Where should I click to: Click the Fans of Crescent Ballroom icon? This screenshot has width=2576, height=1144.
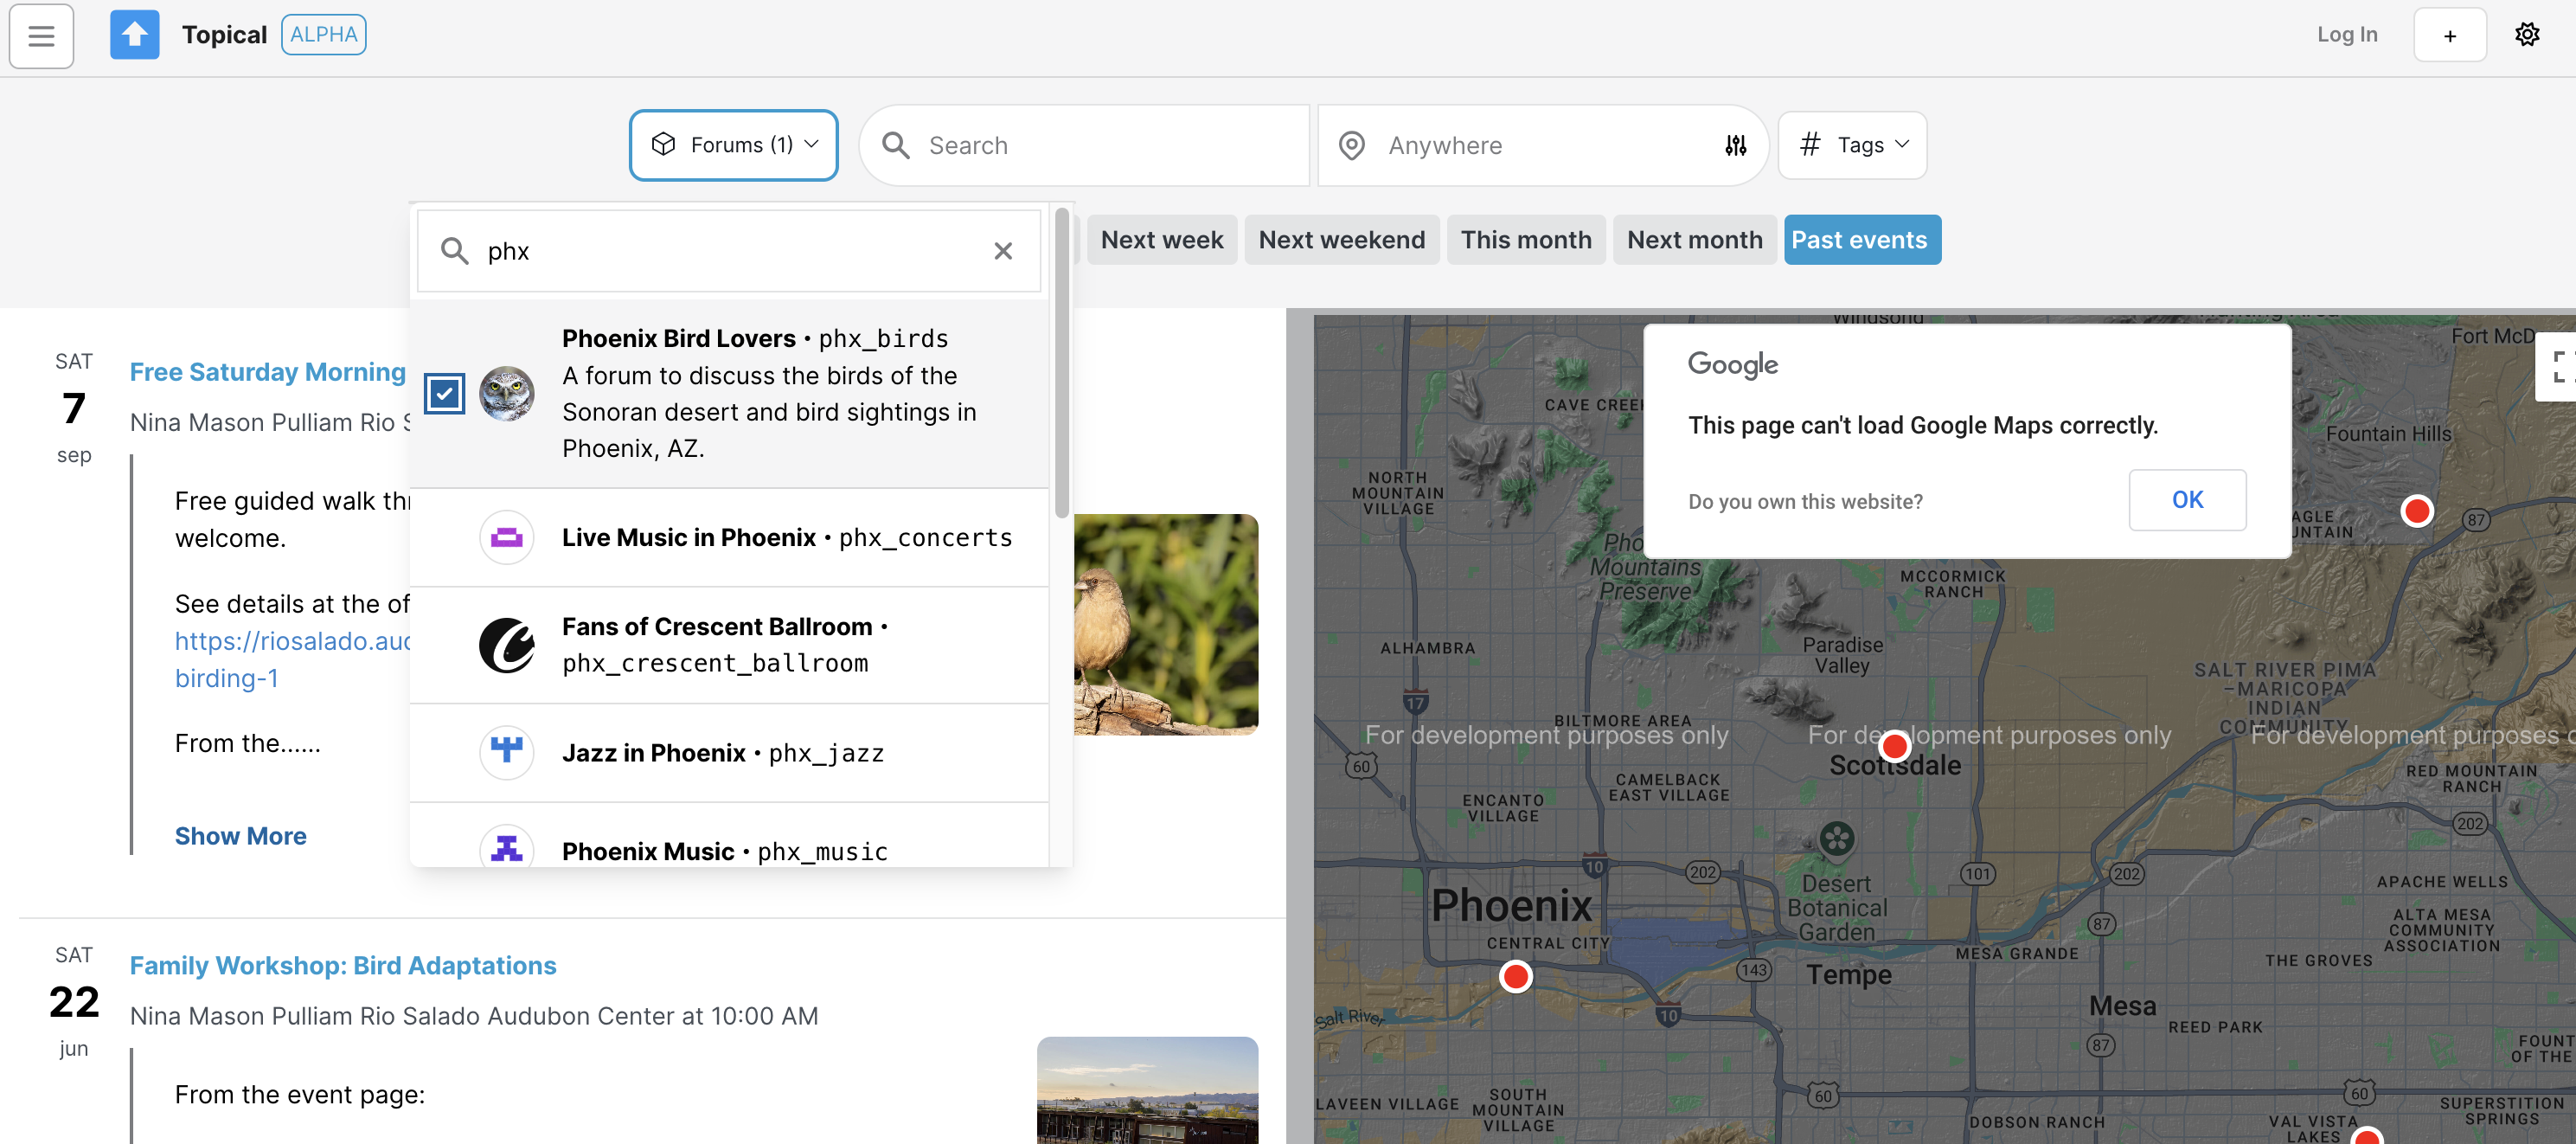(506, 645)
